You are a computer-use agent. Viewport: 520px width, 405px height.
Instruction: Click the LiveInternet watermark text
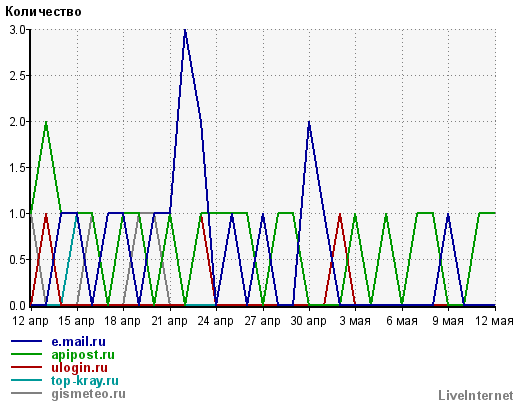tap(476, 396)
